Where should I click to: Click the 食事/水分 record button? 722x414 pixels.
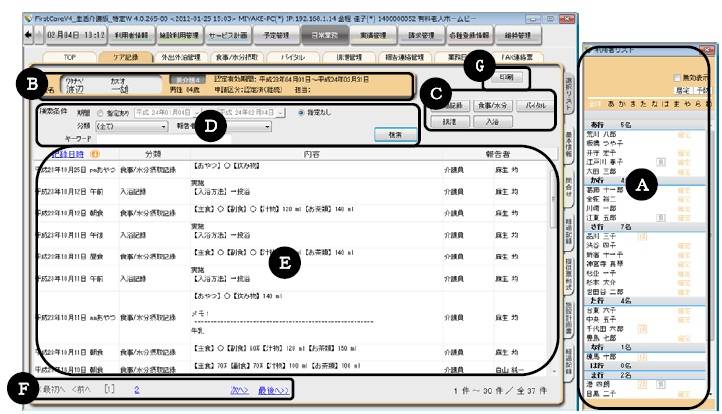coord(493,104)
